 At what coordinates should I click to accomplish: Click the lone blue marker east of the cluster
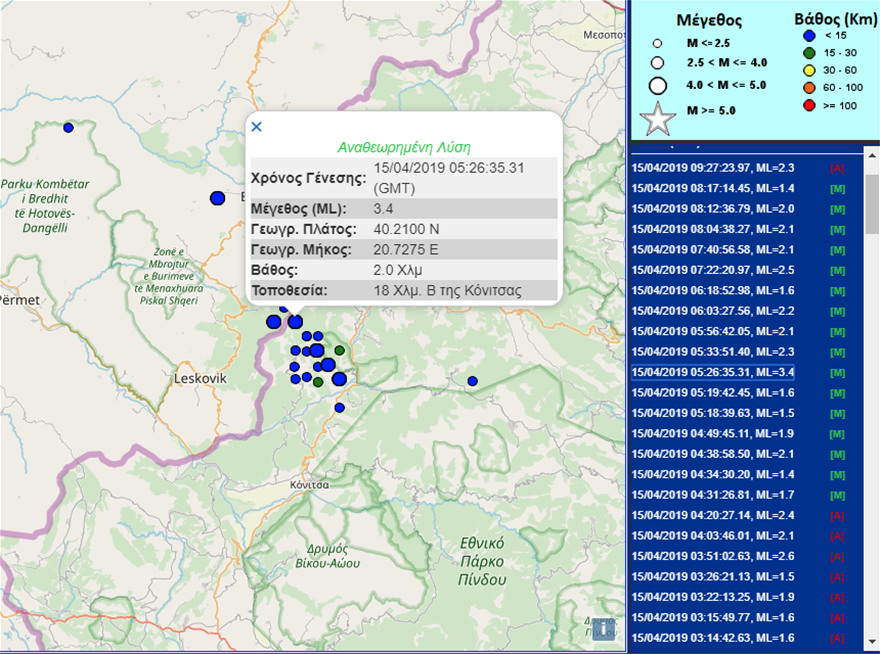(x=472, y=381)
